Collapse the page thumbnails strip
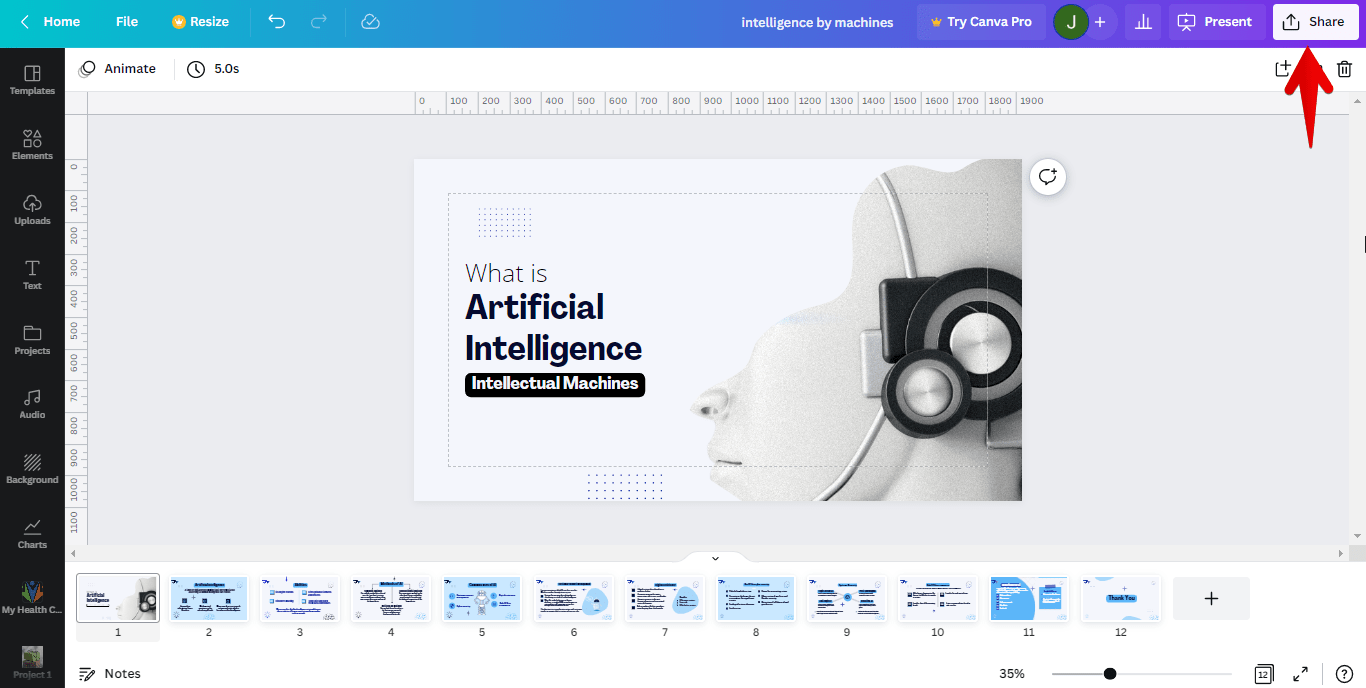This screenshot has width=1366, height=688. (714, 557)
